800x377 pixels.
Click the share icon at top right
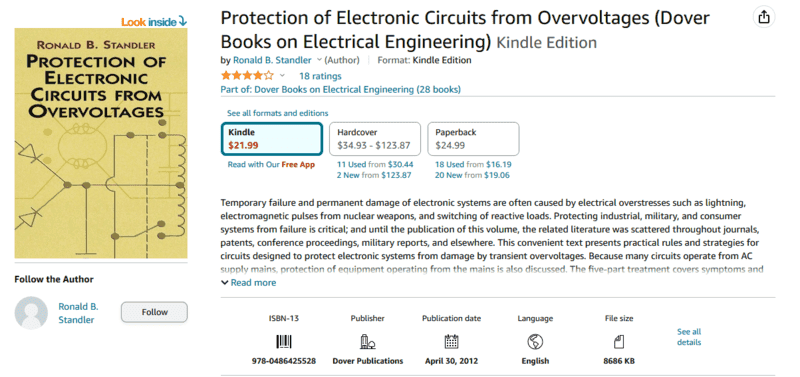[764, 17]
